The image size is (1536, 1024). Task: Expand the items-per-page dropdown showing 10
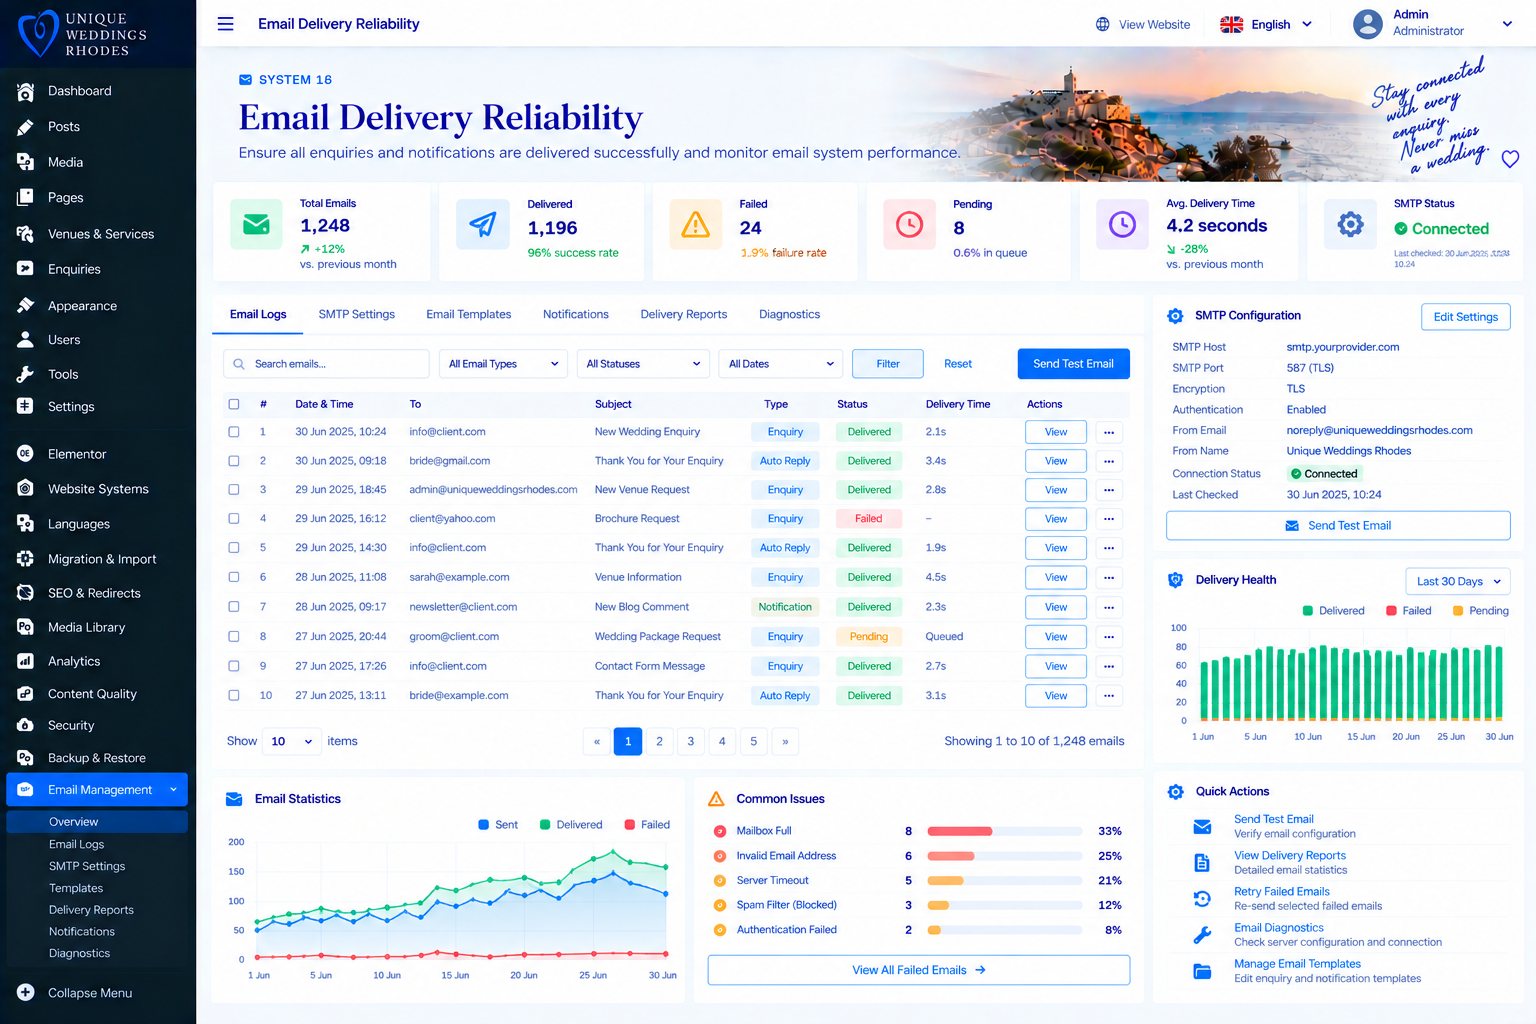coord(292,741)
